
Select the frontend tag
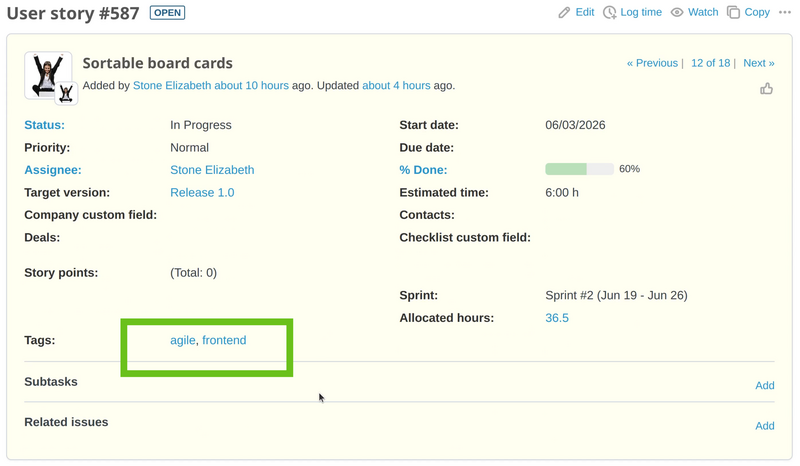224,340
